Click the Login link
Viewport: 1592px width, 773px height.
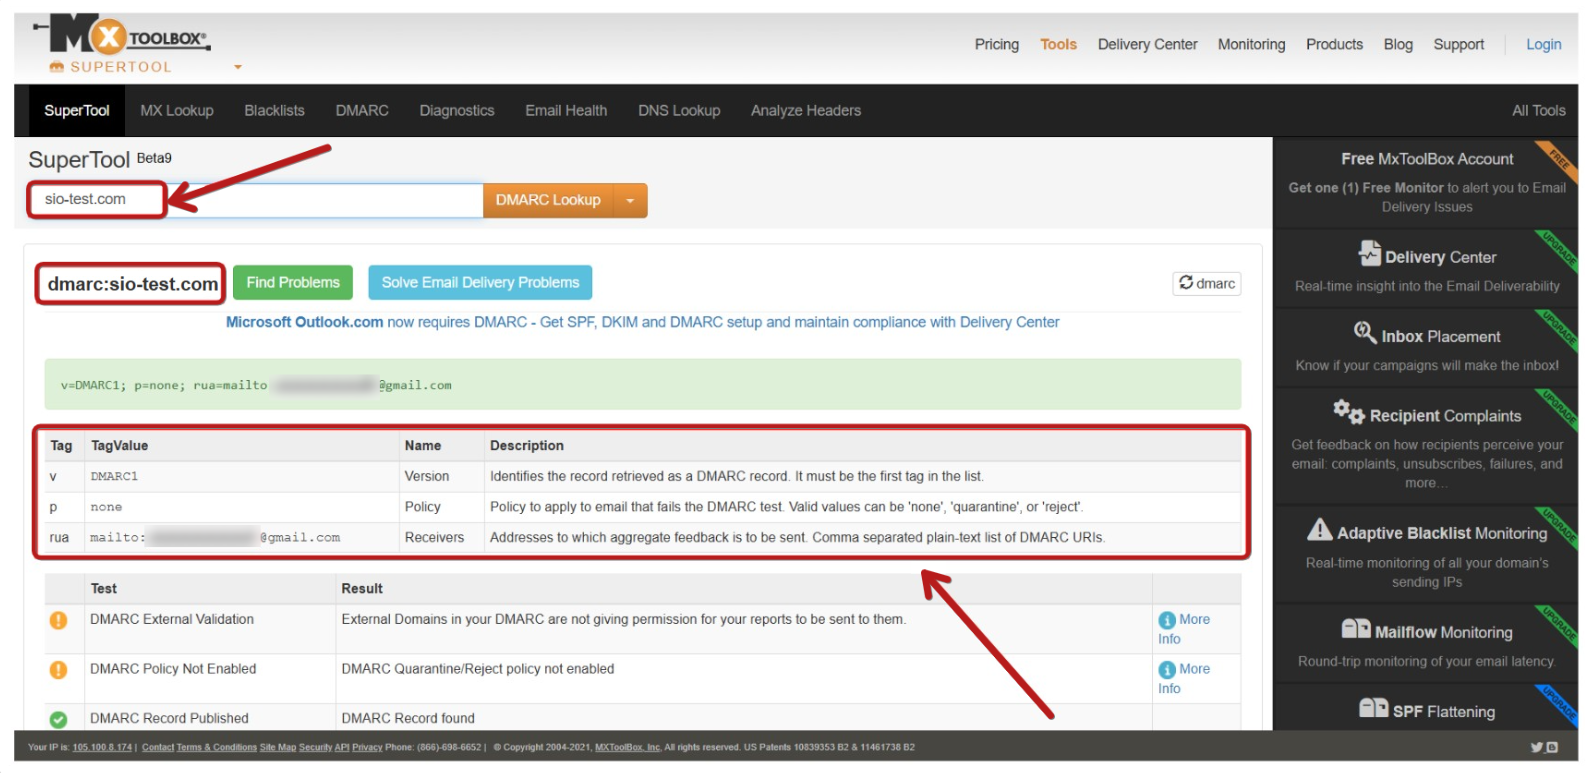coord(1543,44)
